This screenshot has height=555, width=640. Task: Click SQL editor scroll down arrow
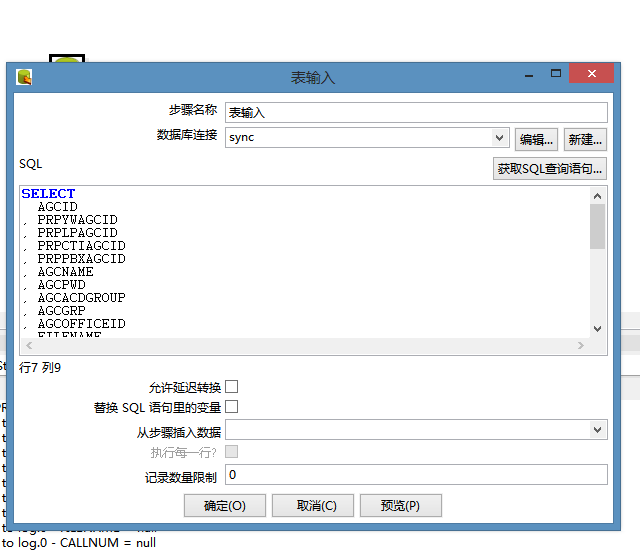click(x=597, y=329)
